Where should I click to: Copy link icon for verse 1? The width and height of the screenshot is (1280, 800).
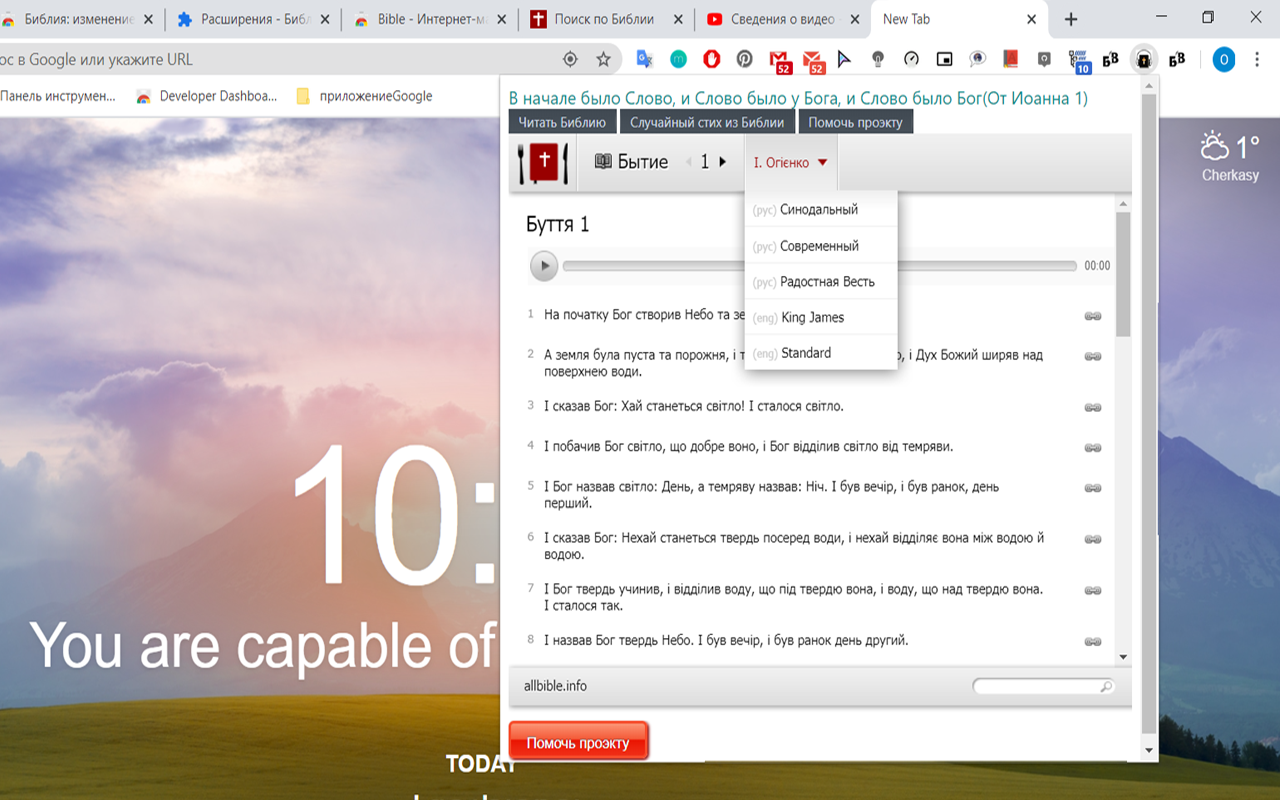(x=1093, y=316)
